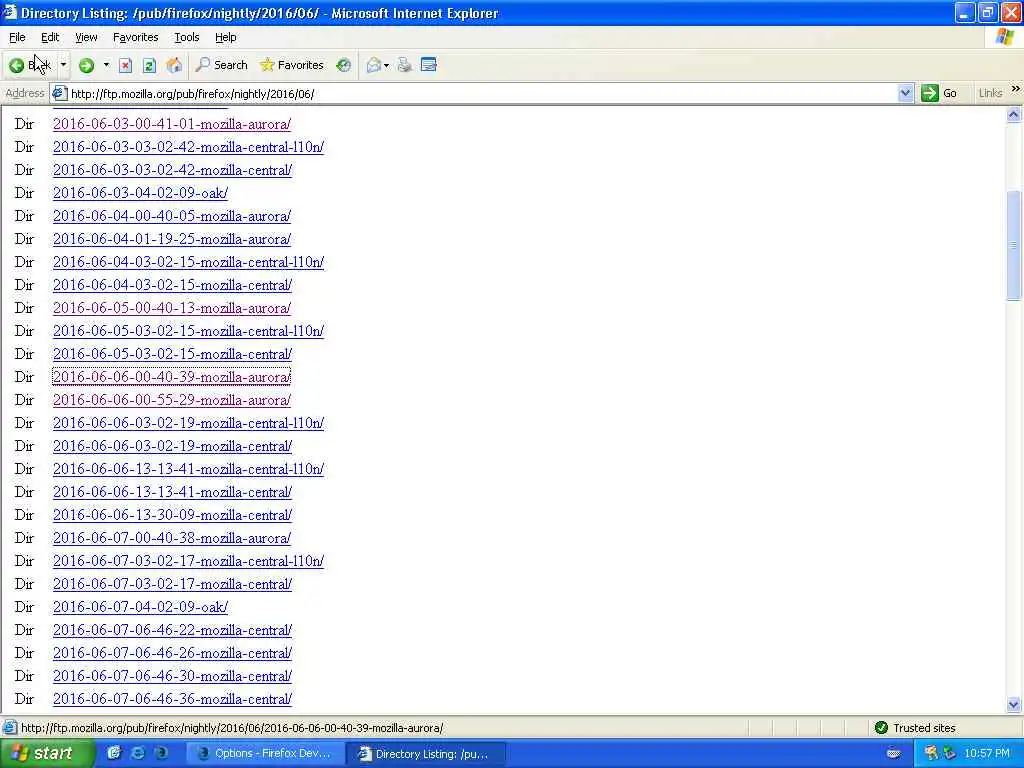Screen dimensions: 1024x768
Task: Click the Trusted sites status zone
Action: point(915,728)
